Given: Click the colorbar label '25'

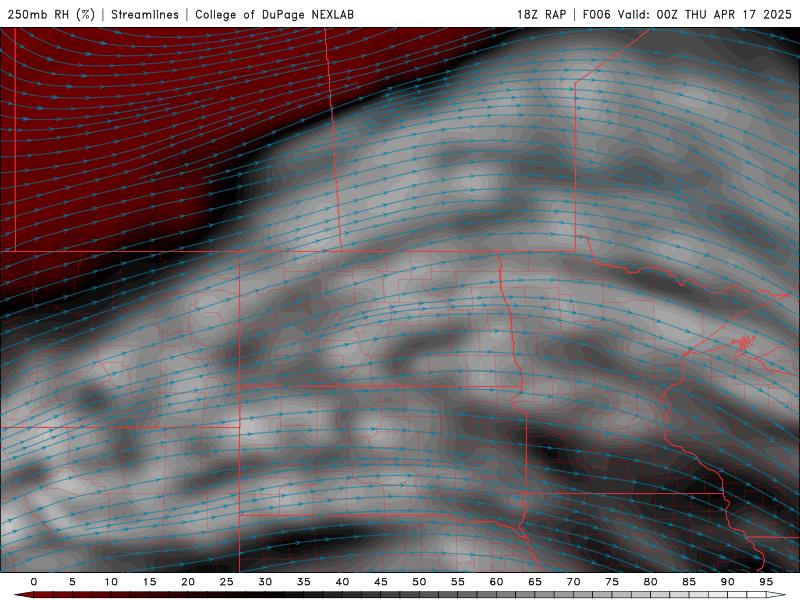Looking at the screenshot, I should pyautogui.click(x=227, y=582).
